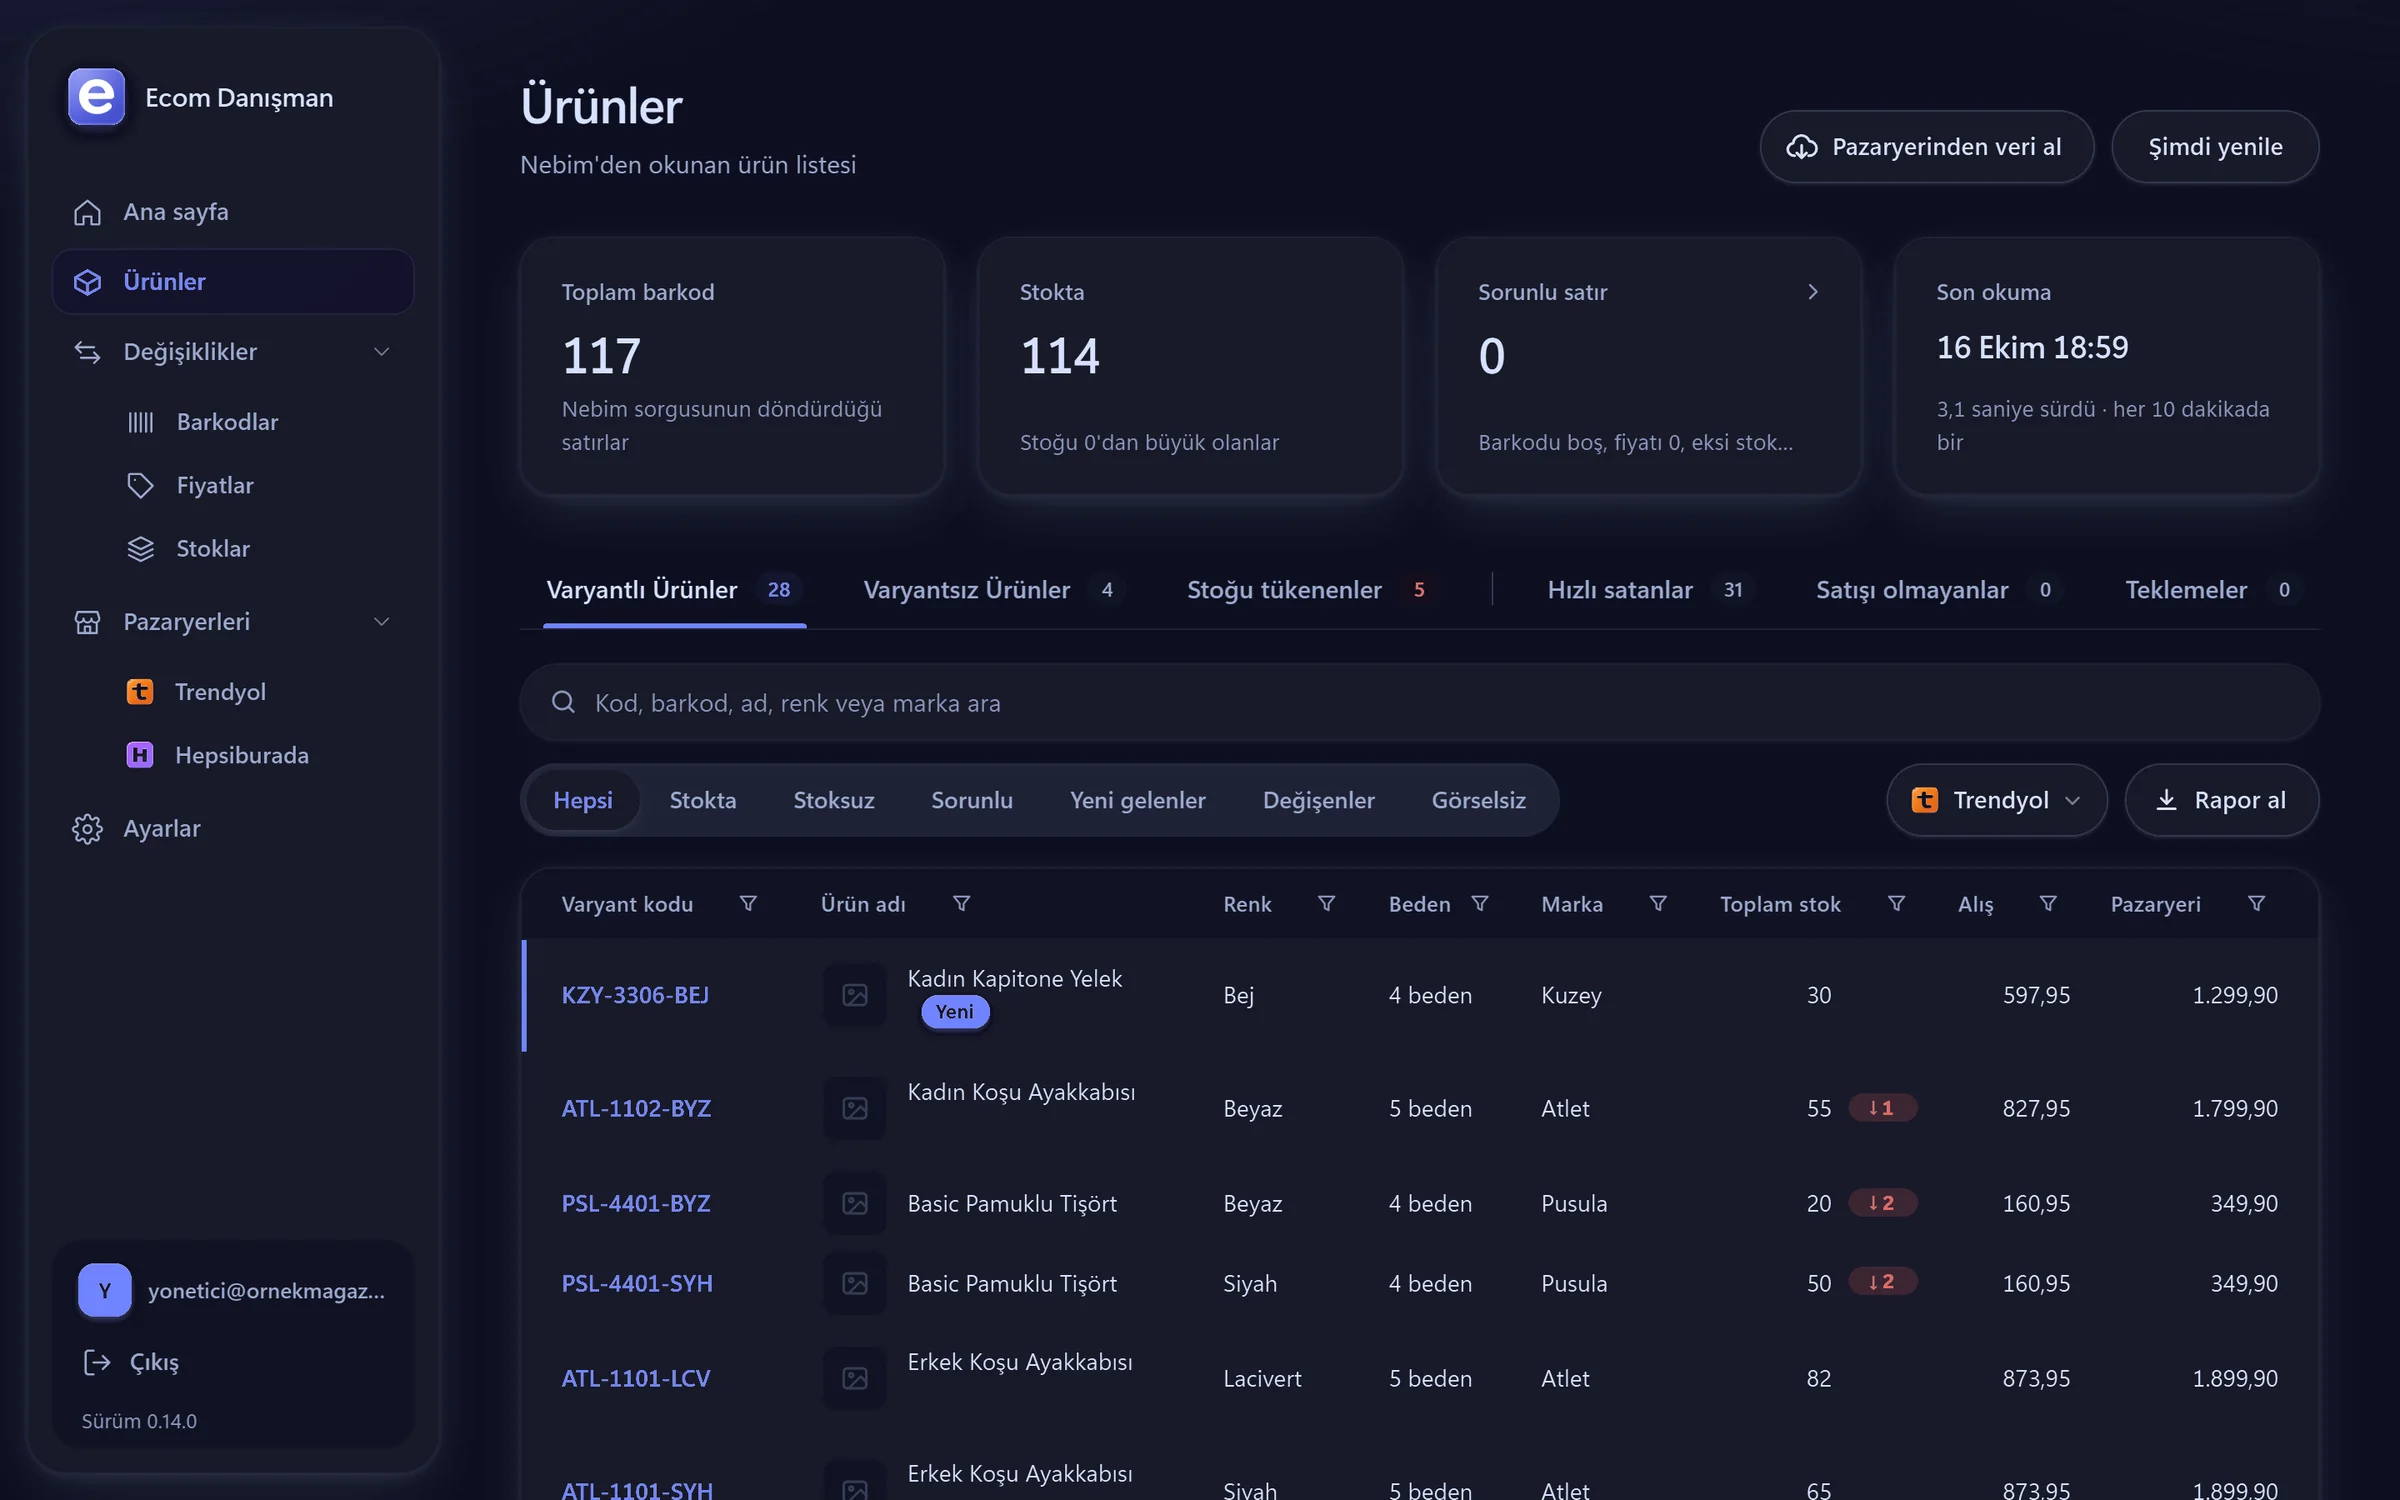Click the Beden column filter icon
Image resolution: width=2400 pixels, height=1500 pixels.
tap(1480, 904)
